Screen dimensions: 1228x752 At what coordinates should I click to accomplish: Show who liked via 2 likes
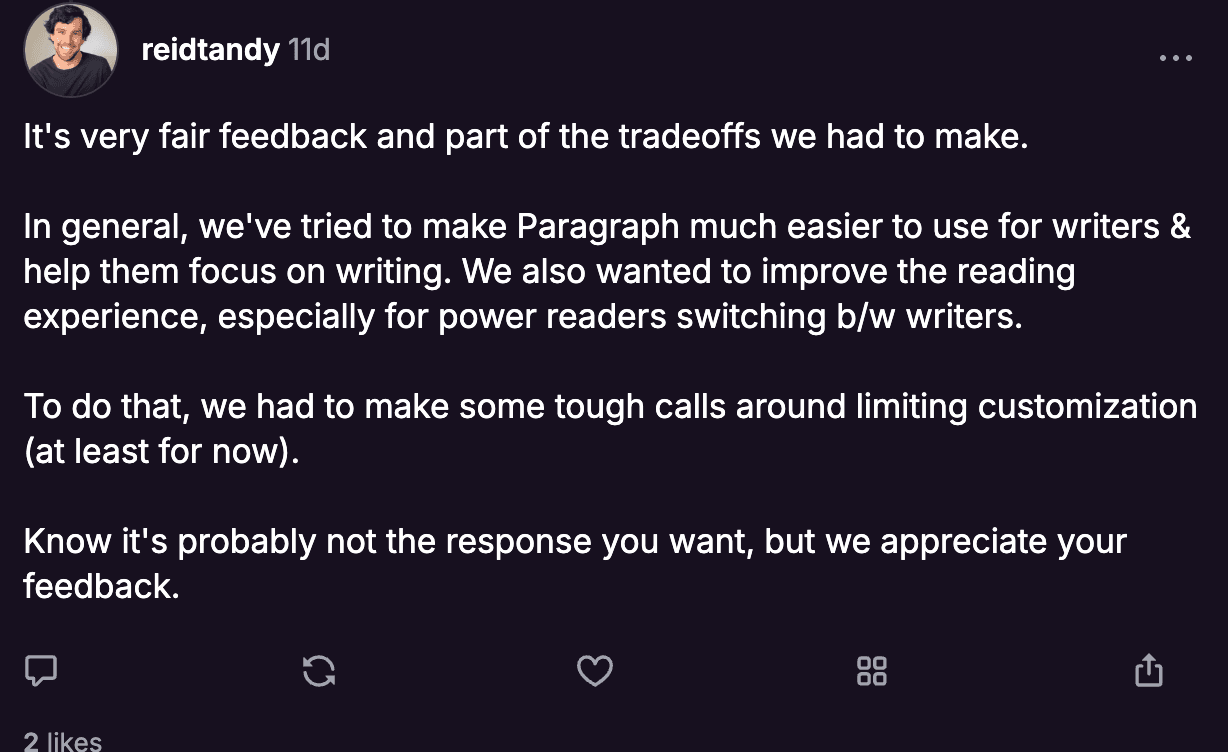[x=62, y=741]
